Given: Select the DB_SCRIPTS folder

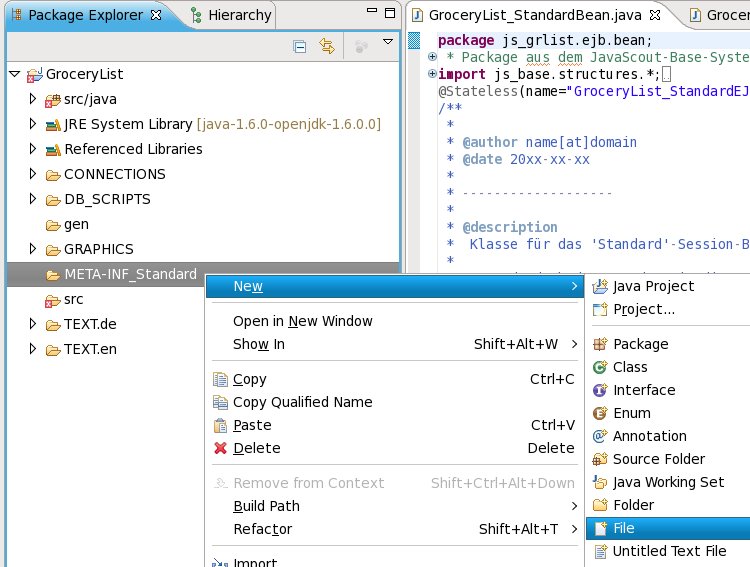Looking at the screenshot, I should pyautogui.click(x=107, y=199).
